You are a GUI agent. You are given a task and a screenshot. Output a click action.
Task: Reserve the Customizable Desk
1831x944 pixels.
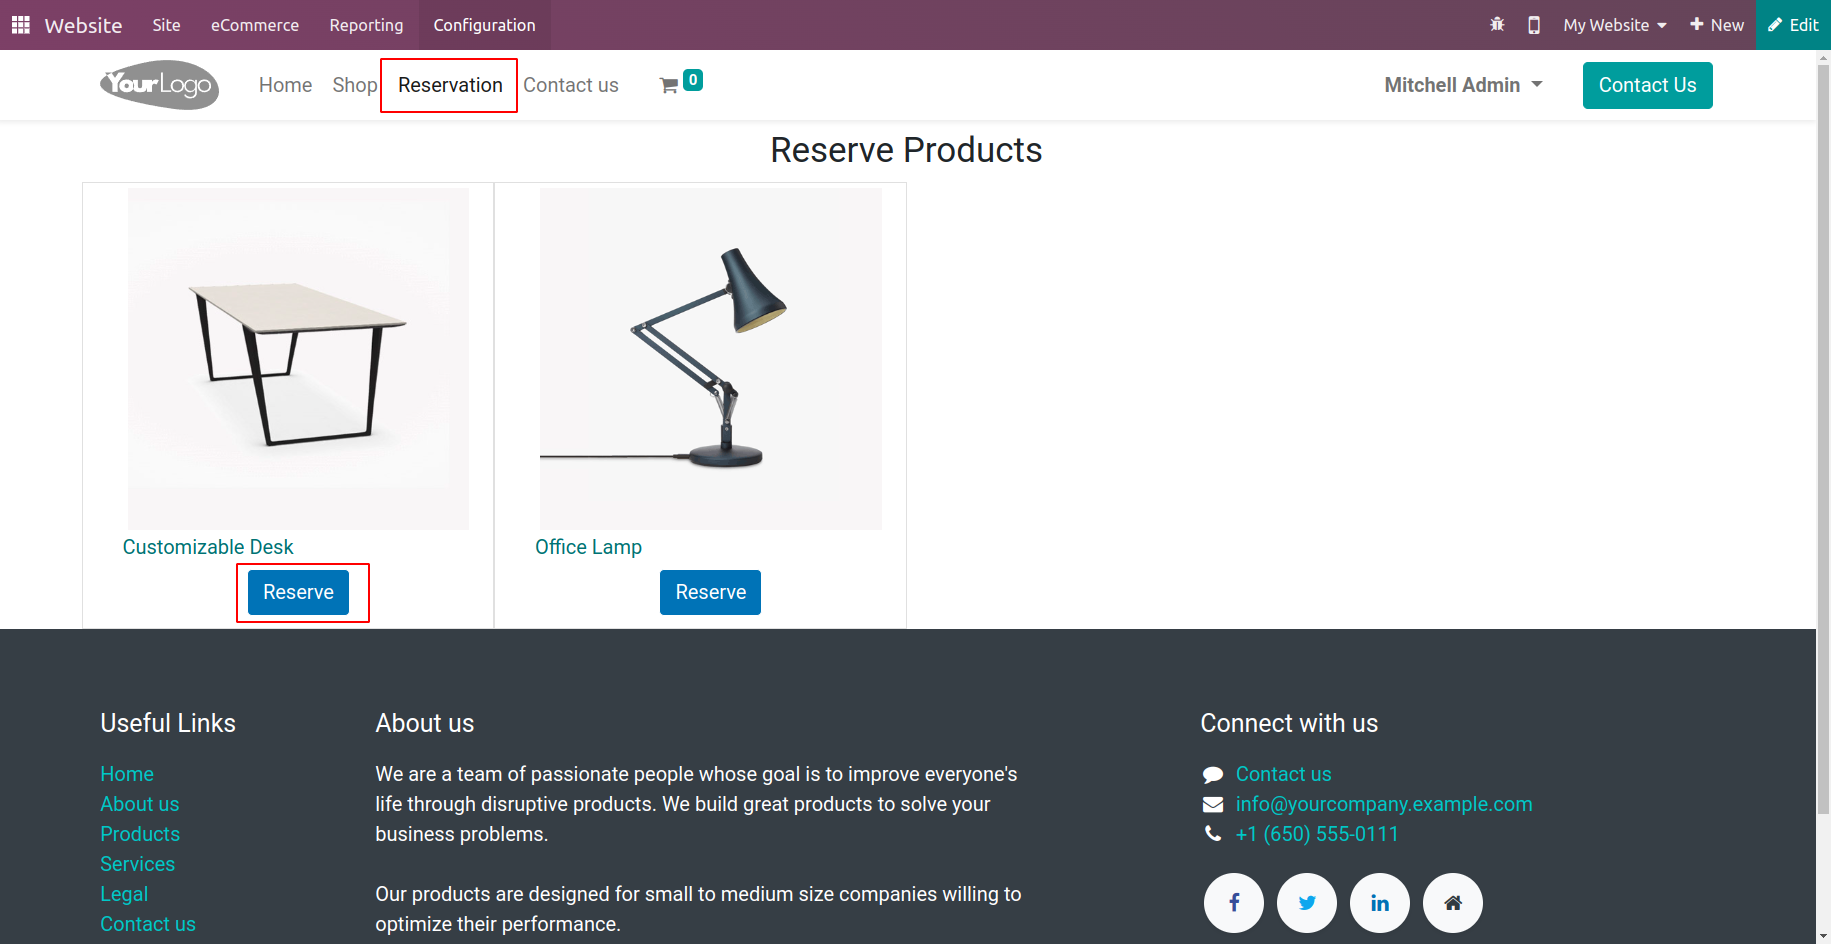point(298,592)
